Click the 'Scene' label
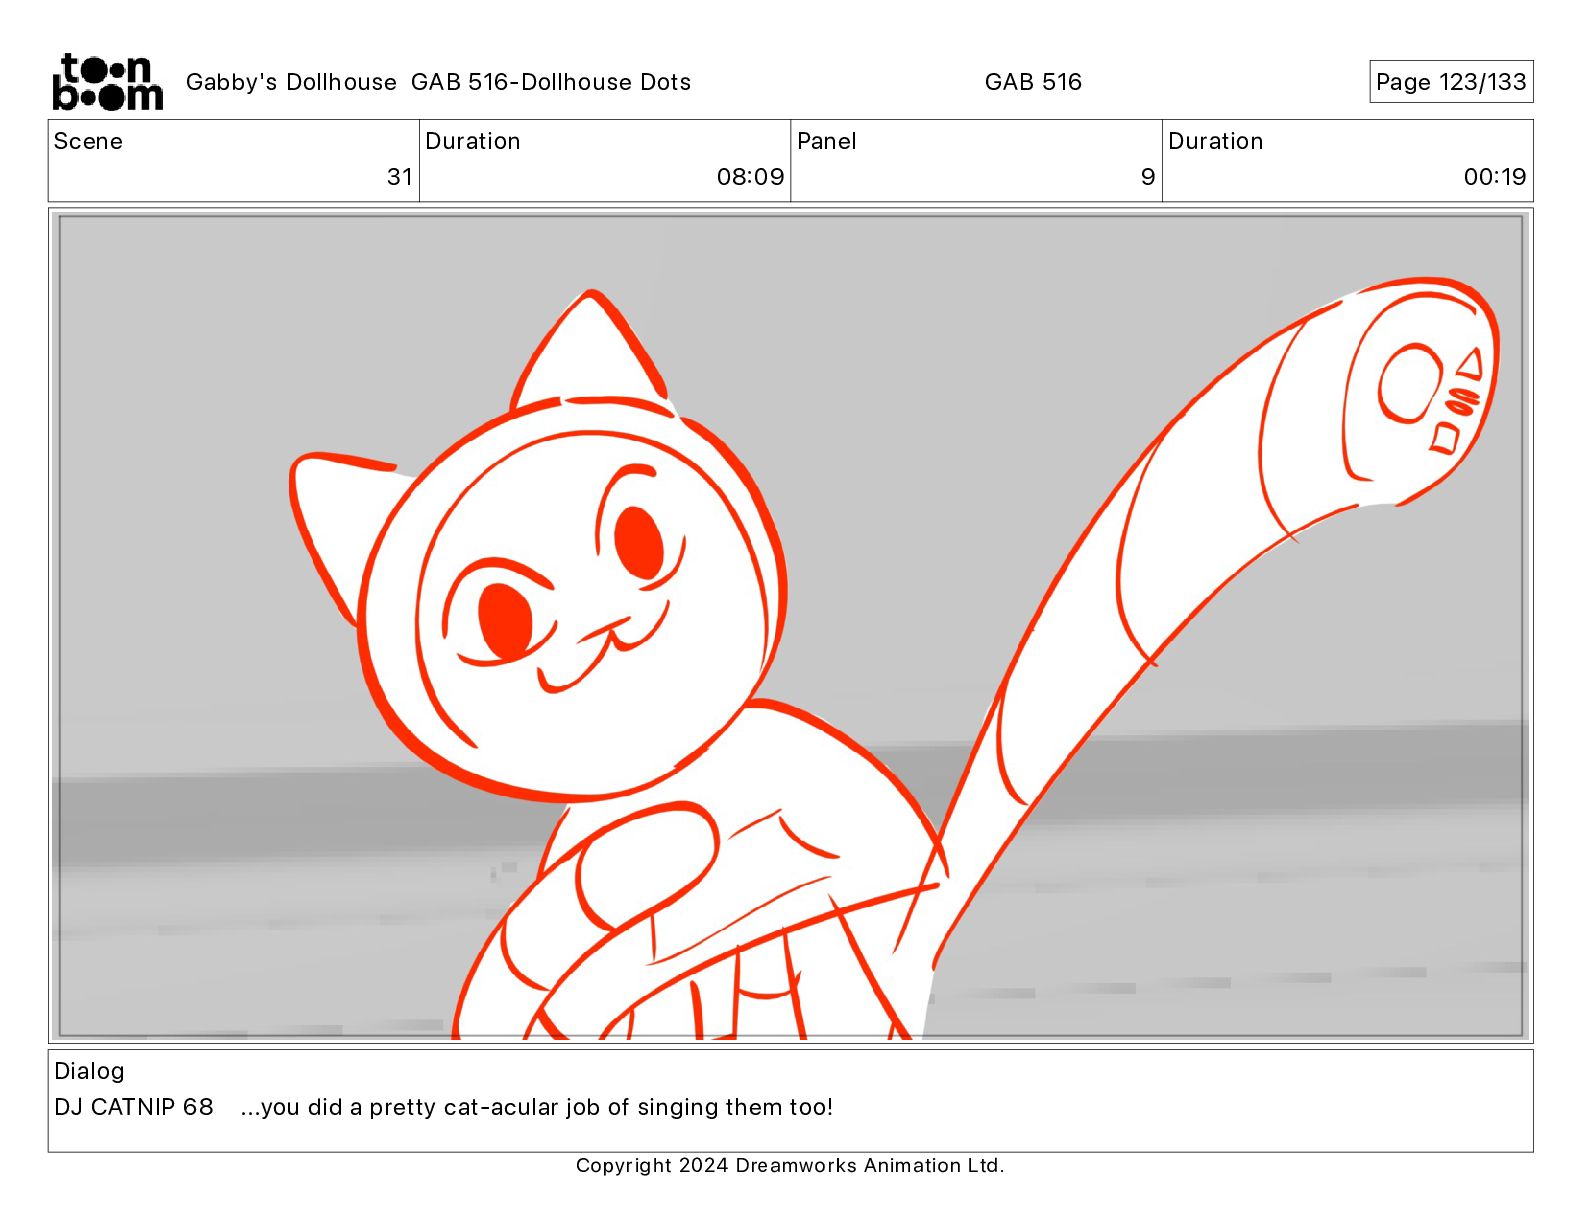 pos(88,141)
